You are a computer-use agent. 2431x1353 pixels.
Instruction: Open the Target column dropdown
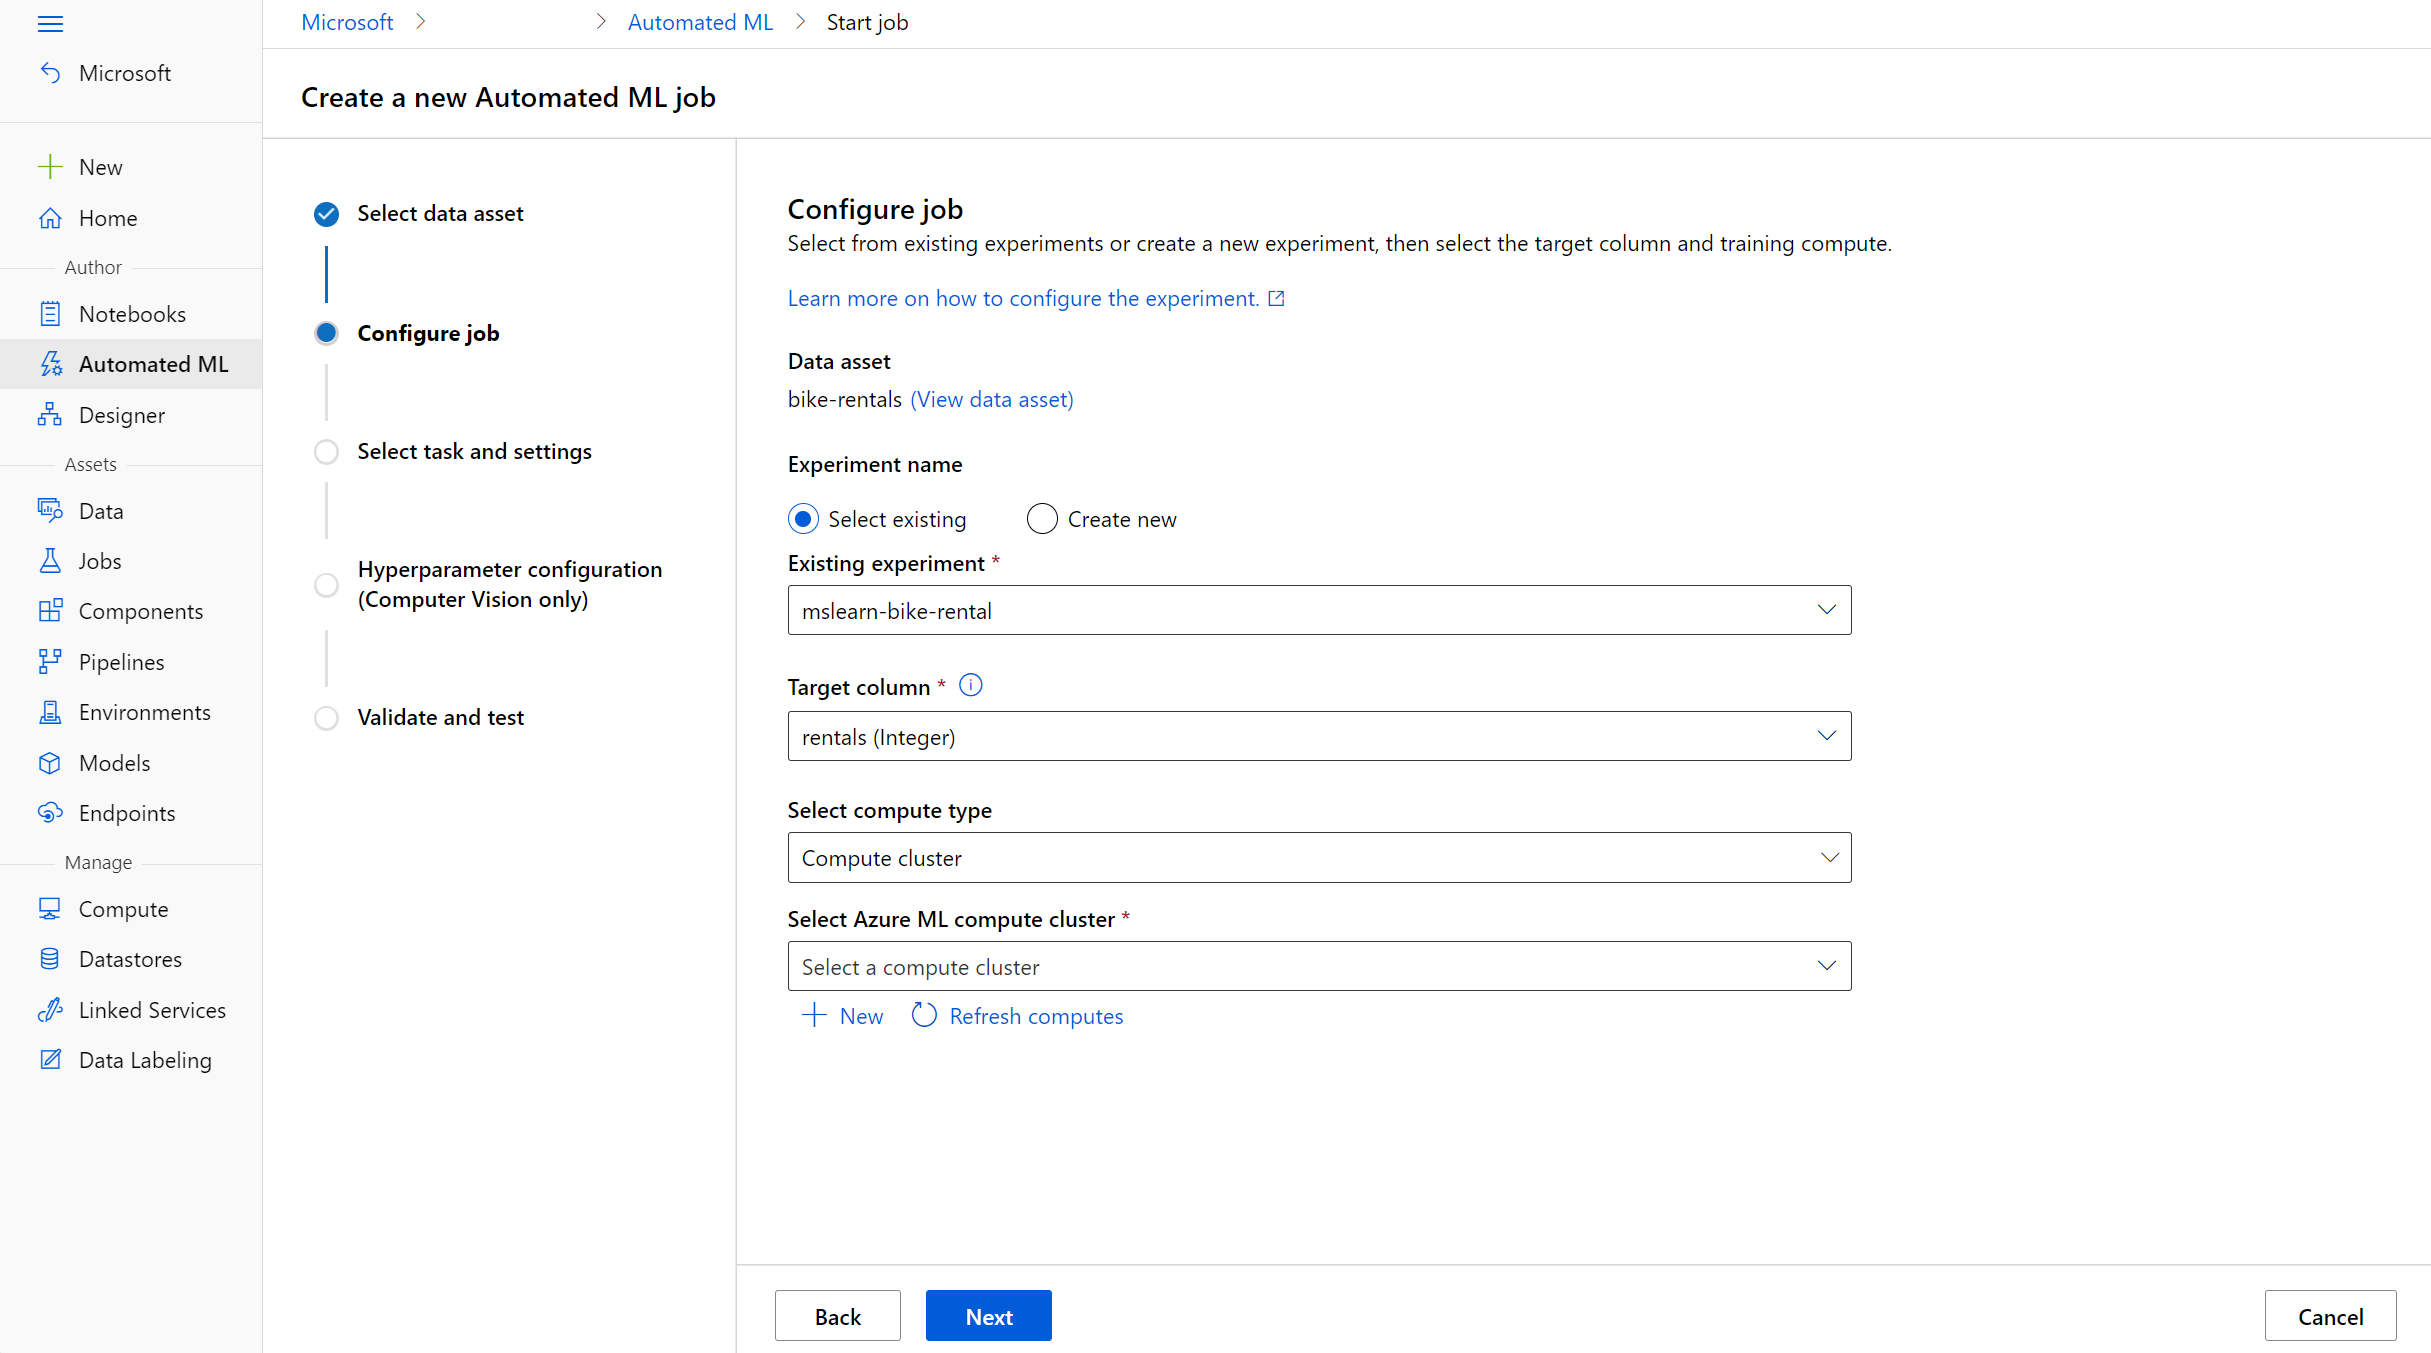click(x=1318, y=736)
